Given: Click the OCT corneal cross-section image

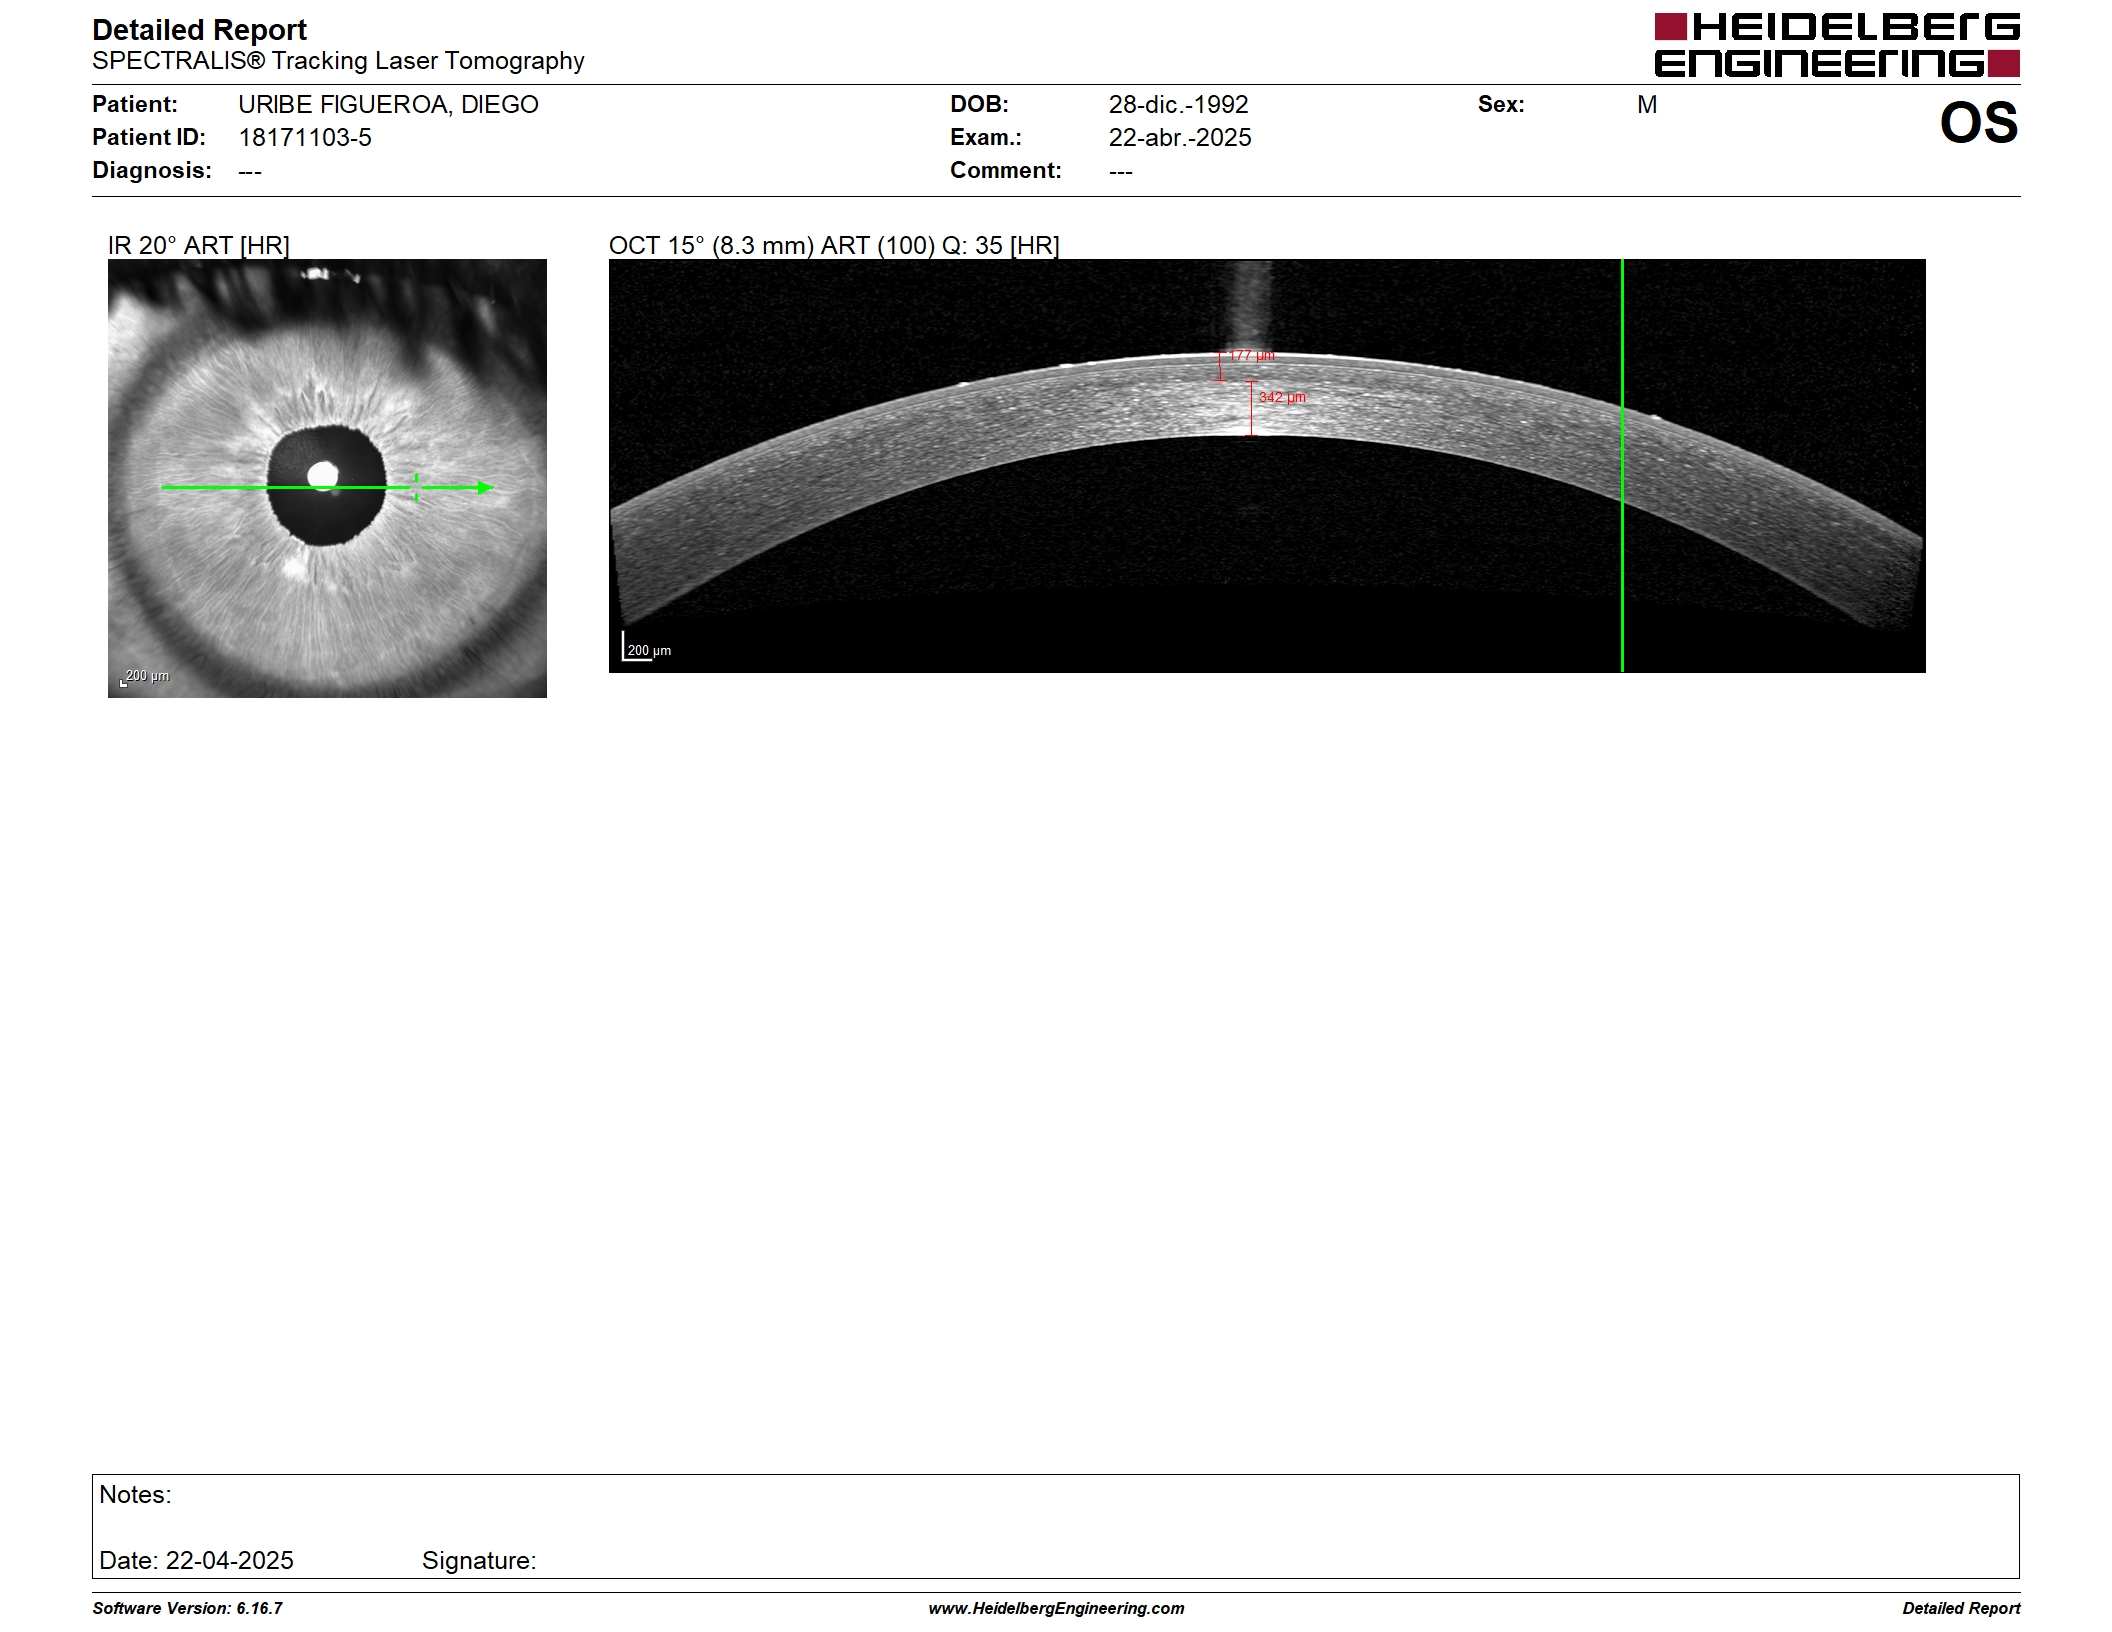Looking at the screenshot, I should tap(1267, 466).
